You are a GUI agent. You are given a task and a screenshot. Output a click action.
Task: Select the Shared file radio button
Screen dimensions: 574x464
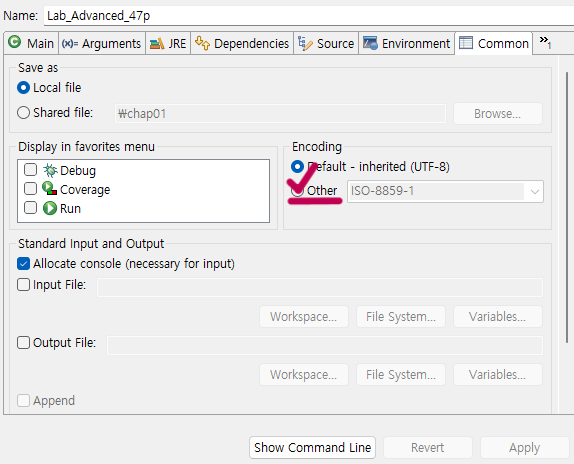(23, 112)
